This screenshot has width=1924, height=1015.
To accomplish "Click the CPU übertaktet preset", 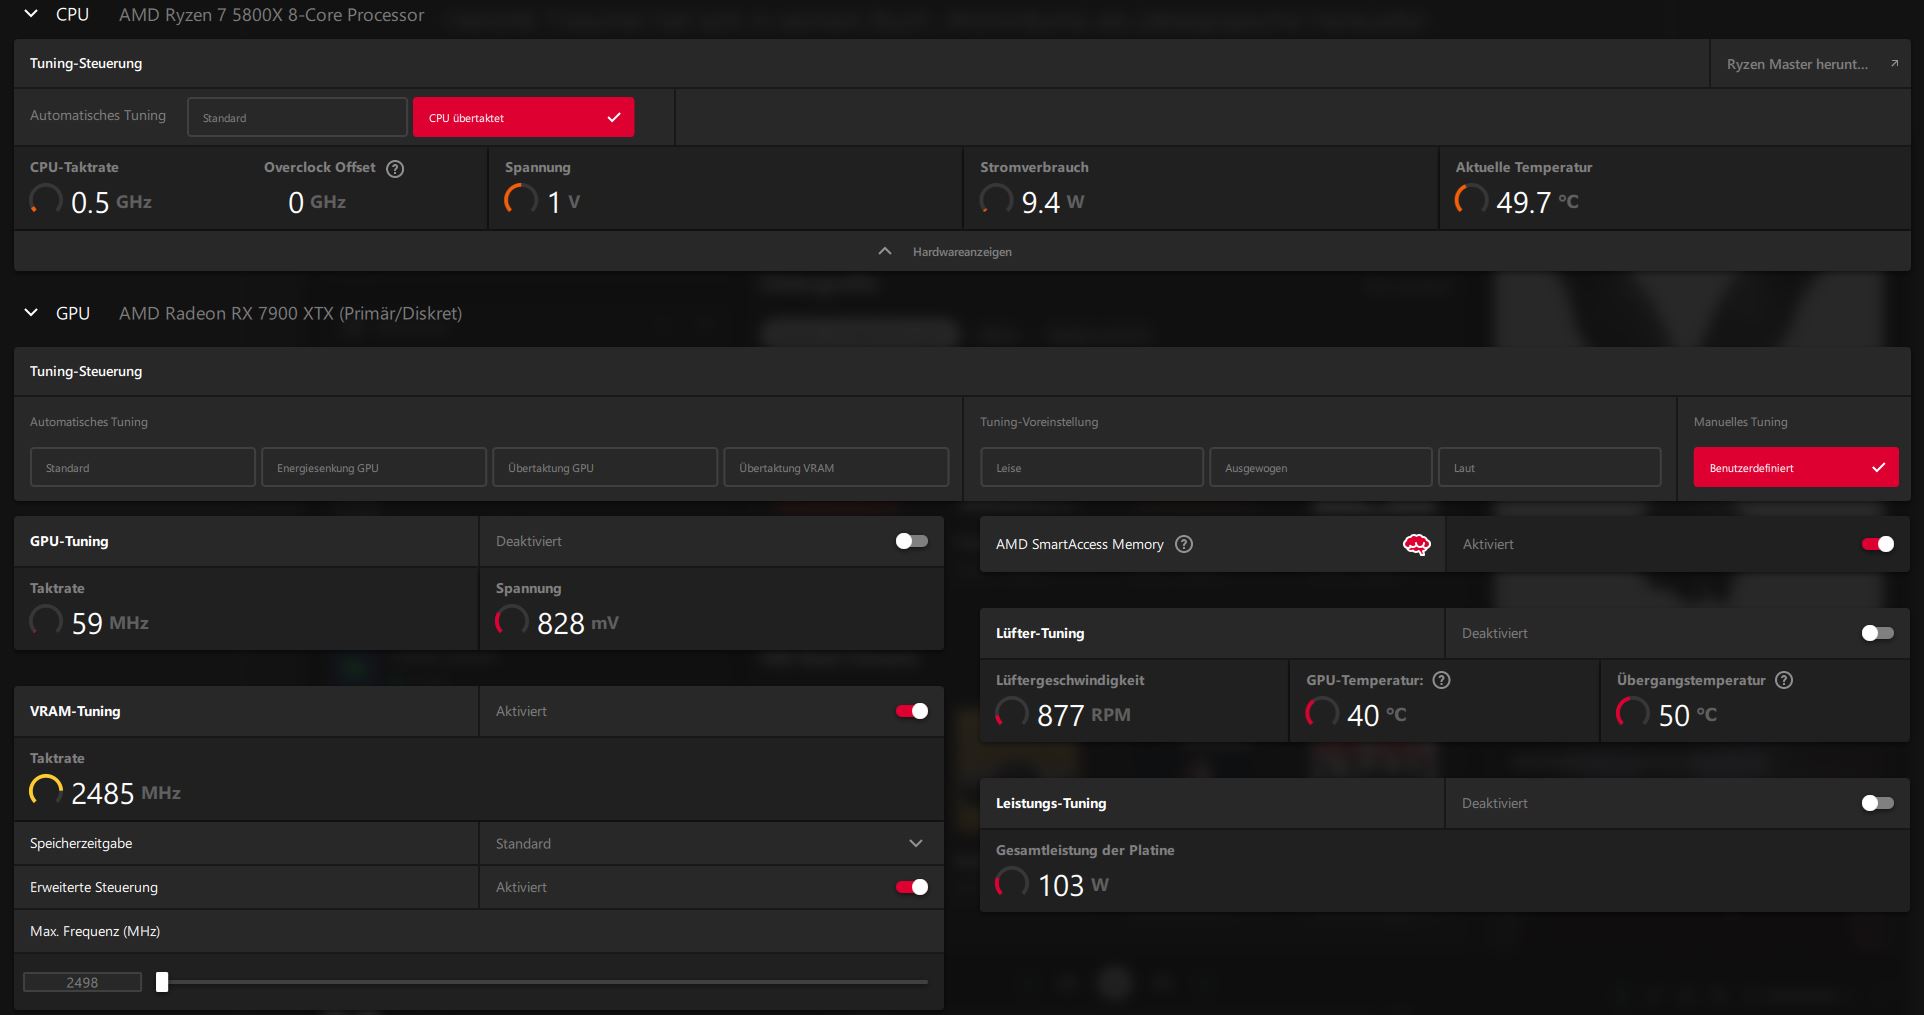I will 523,117.
